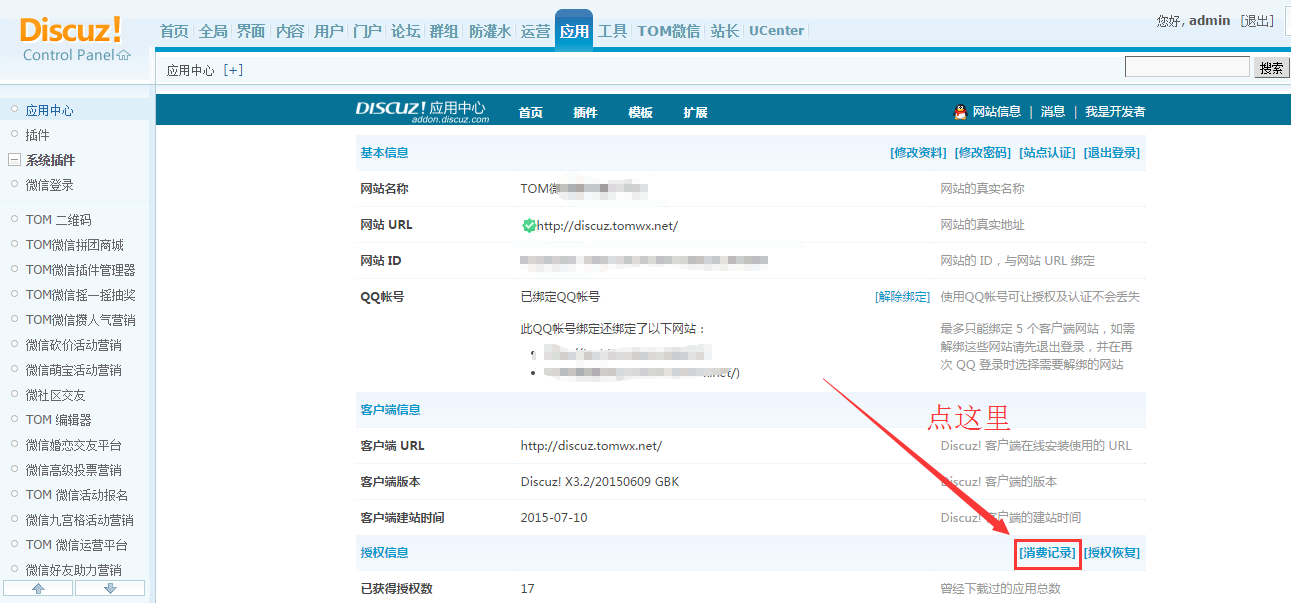This screenshot has height=603, width=1291.
Task: Open the 论坛 top menu tab
Action: coord(405,31)
